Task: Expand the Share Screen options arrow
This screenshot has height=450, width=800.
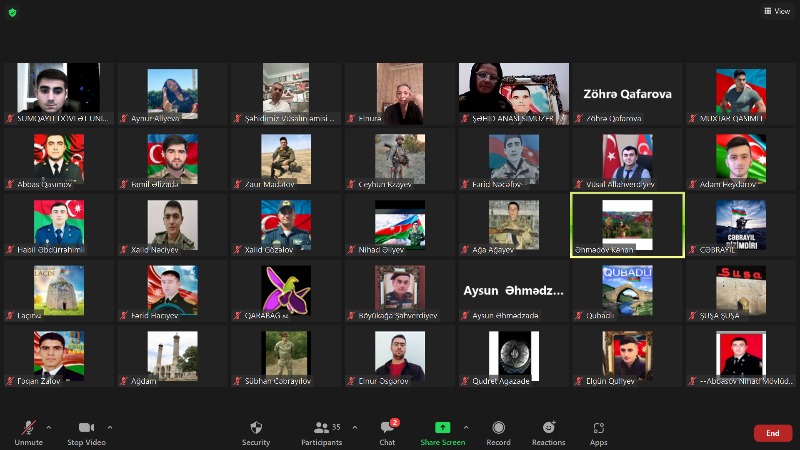Action: pos(466,427)
